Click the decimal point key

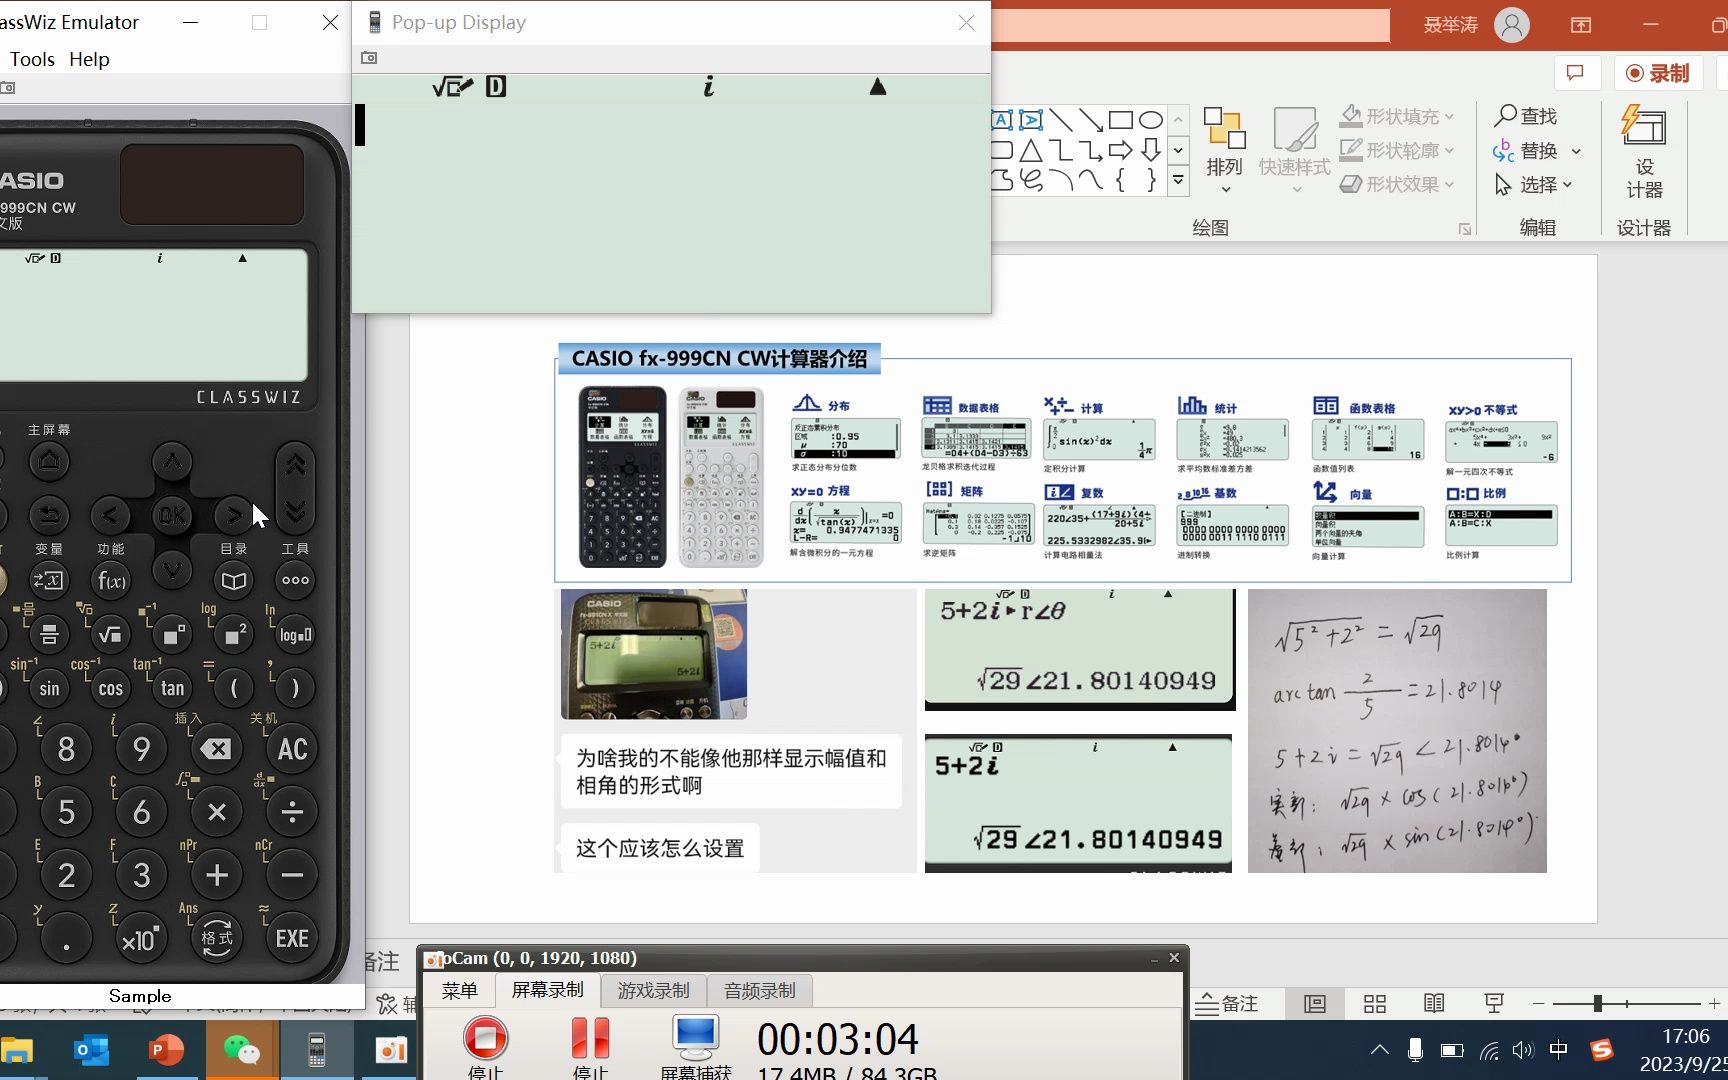tap(66, 939)
